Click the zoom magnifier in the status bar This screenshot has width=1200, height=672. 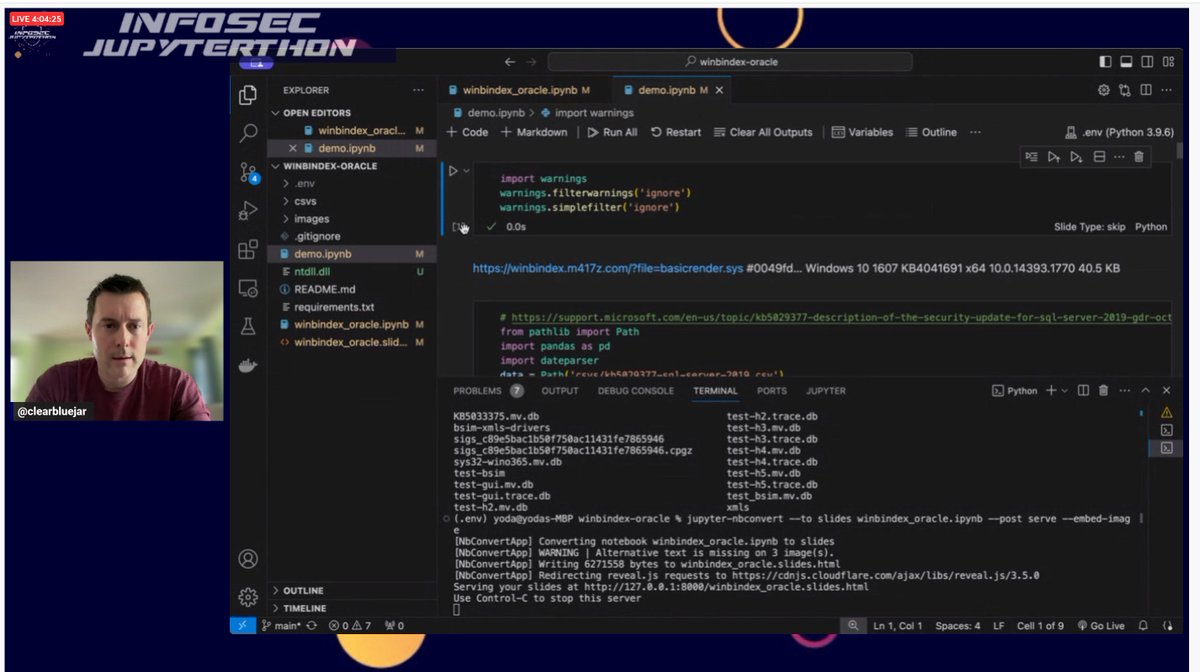pos(853,626)
